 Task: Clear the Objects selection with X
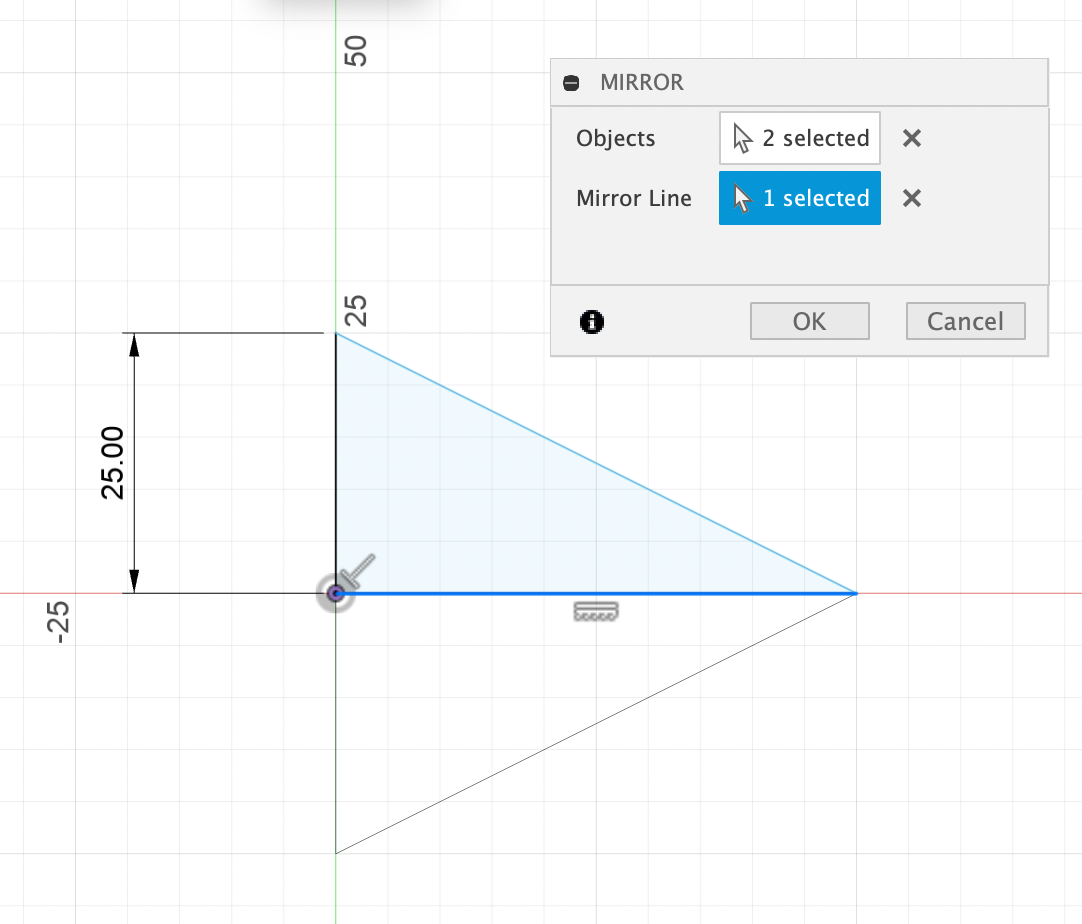coord(911,138)
